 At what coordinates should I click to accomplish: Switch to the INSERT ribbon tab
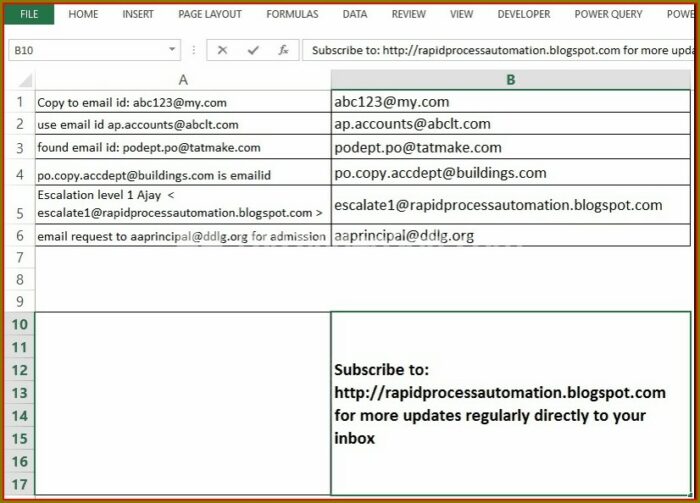(138, 14)
